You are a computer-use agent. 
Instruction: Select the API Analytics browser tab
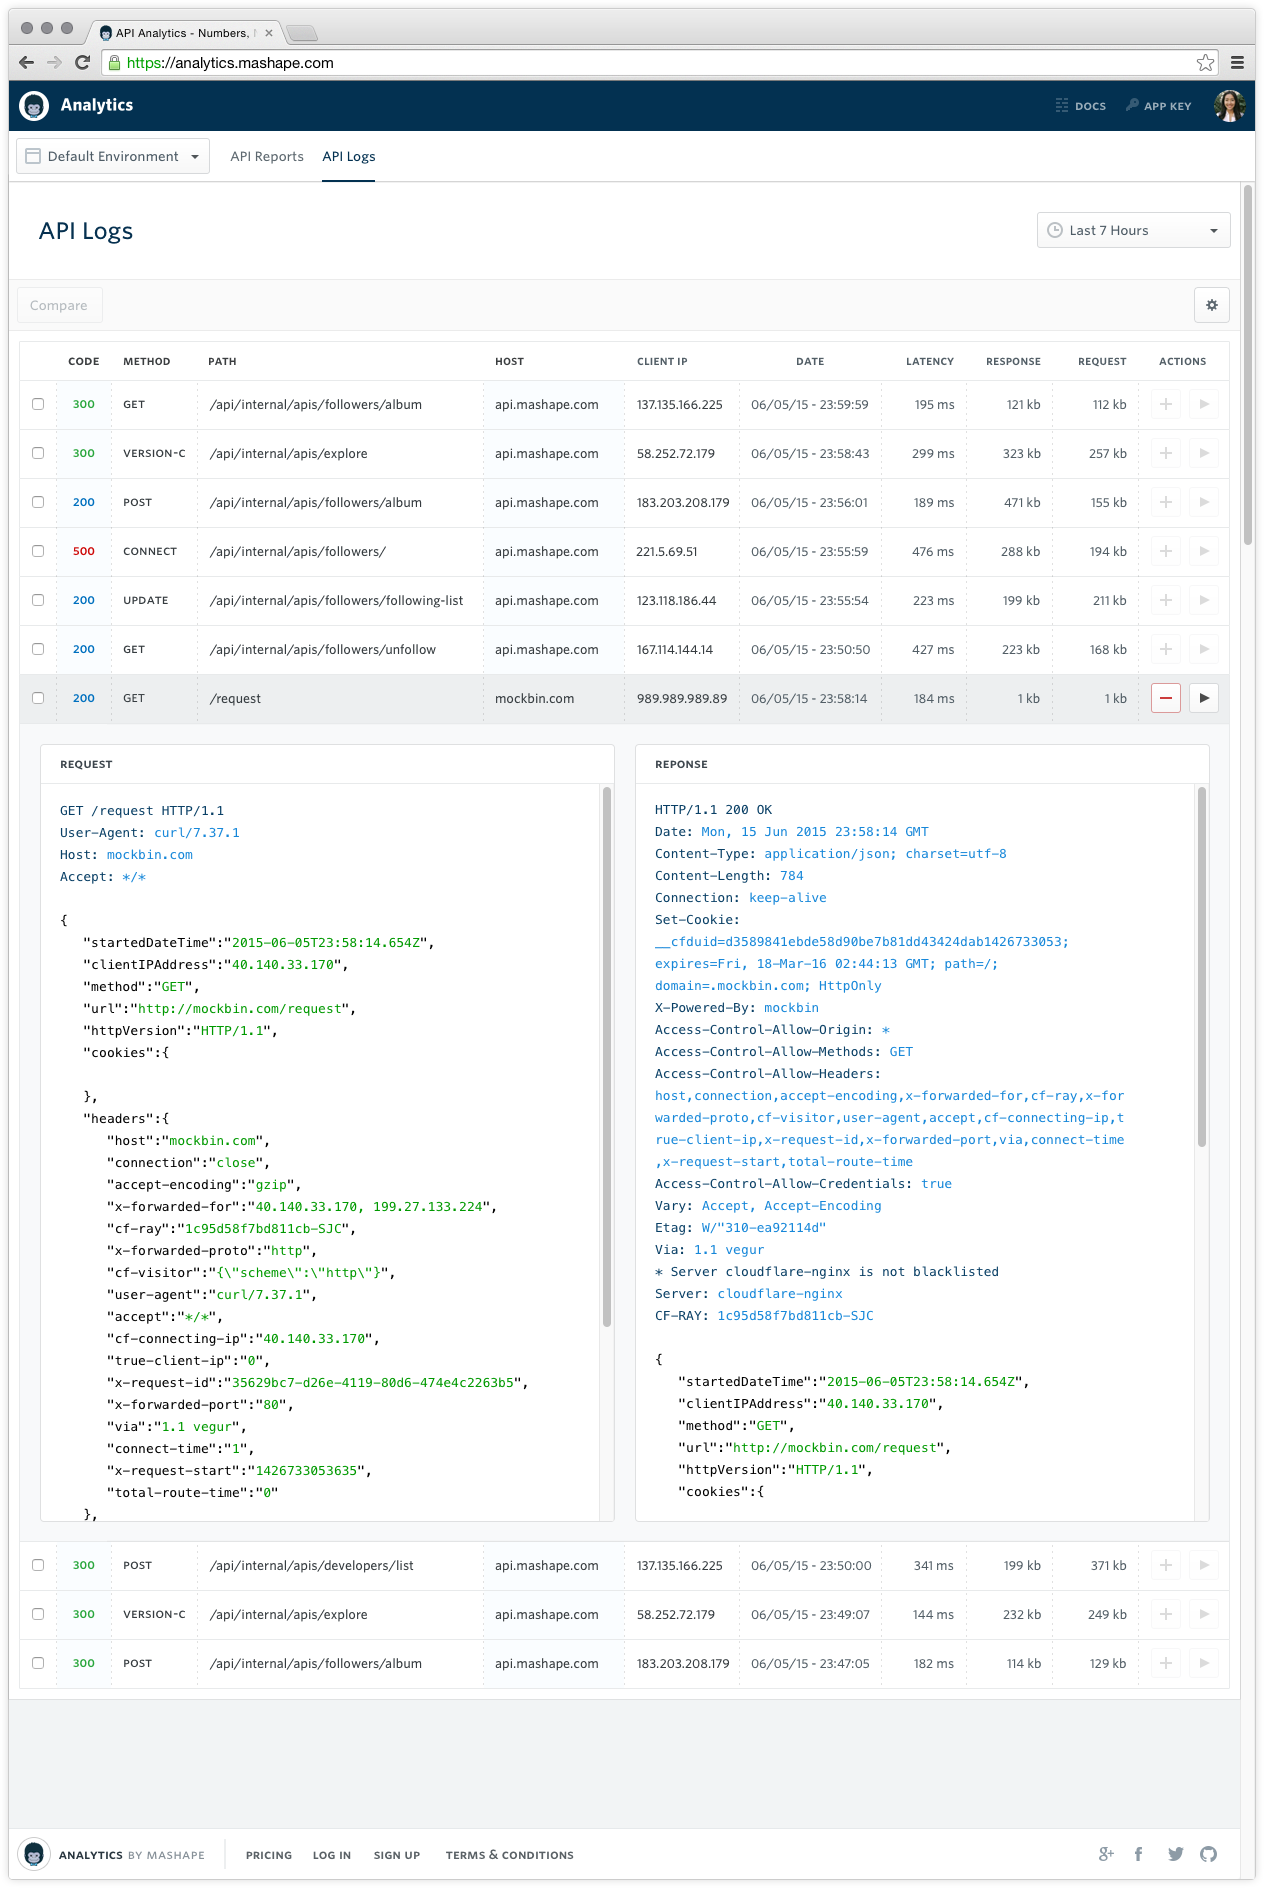185,33
